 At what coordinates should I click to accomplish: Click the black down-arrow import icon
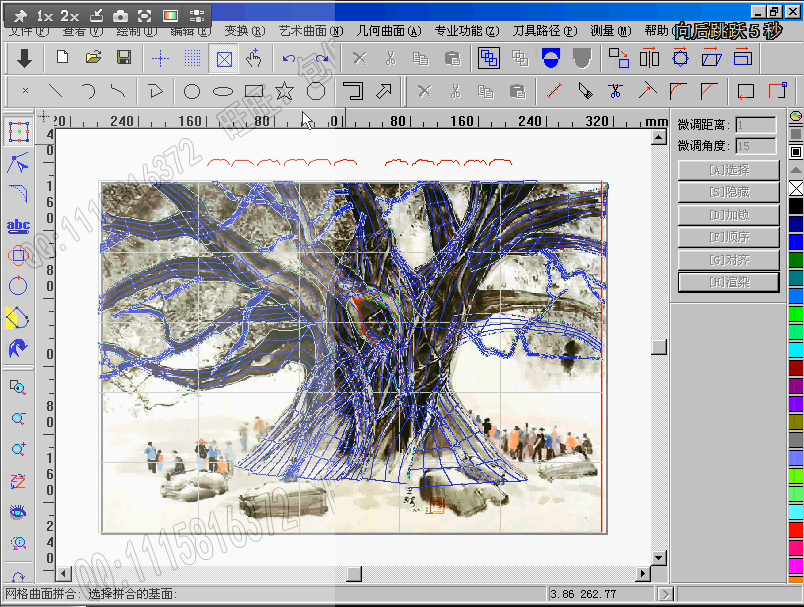24,58
